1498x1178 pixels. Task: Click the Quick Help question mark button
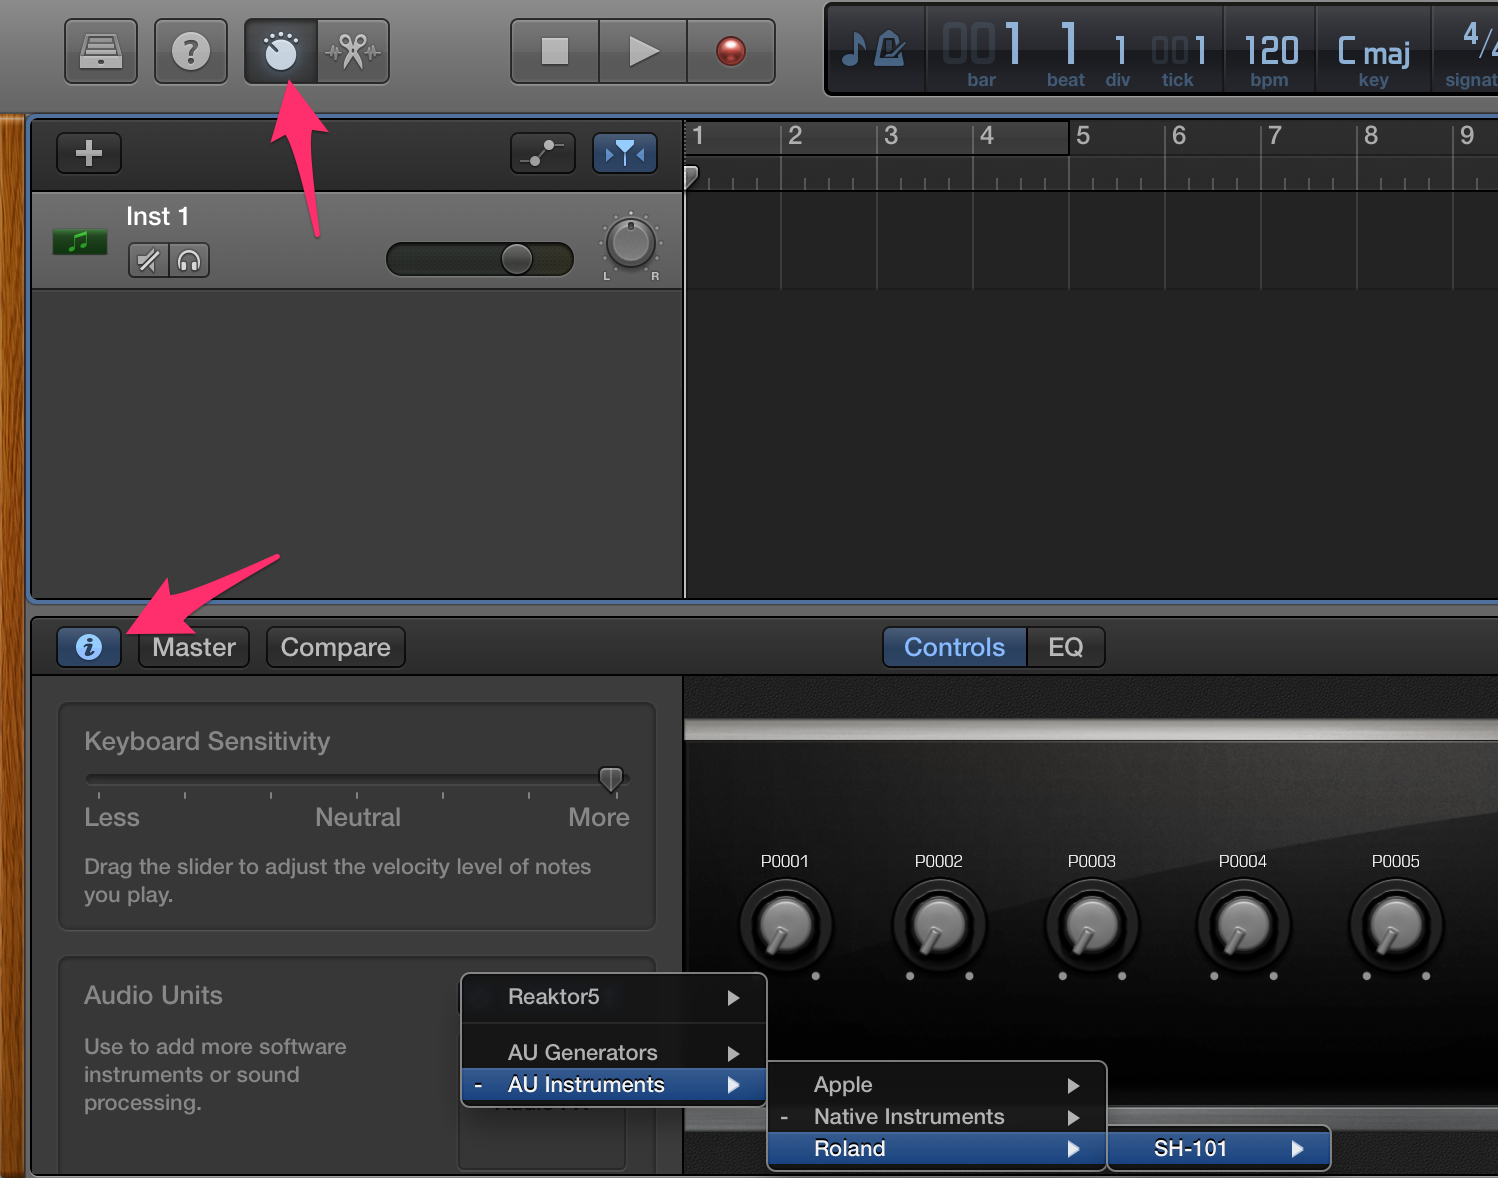point(191,51)
